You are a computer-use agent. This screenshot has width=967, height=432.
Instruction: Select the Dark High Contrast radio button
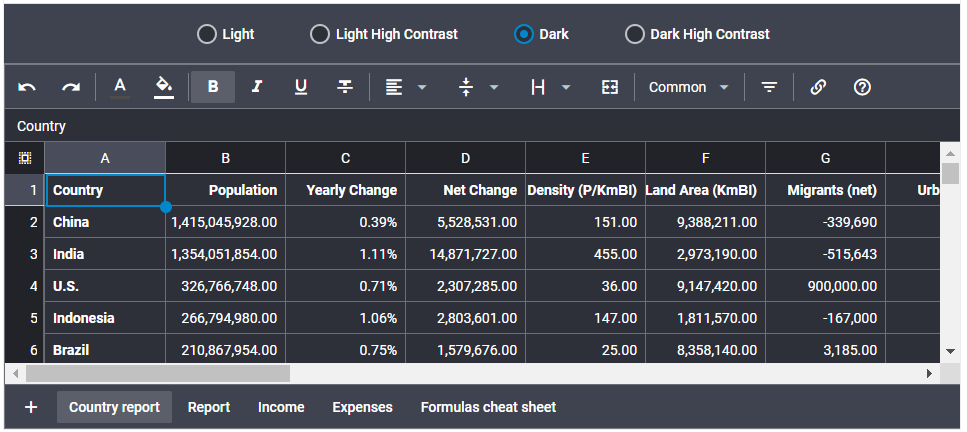[635, 35]
